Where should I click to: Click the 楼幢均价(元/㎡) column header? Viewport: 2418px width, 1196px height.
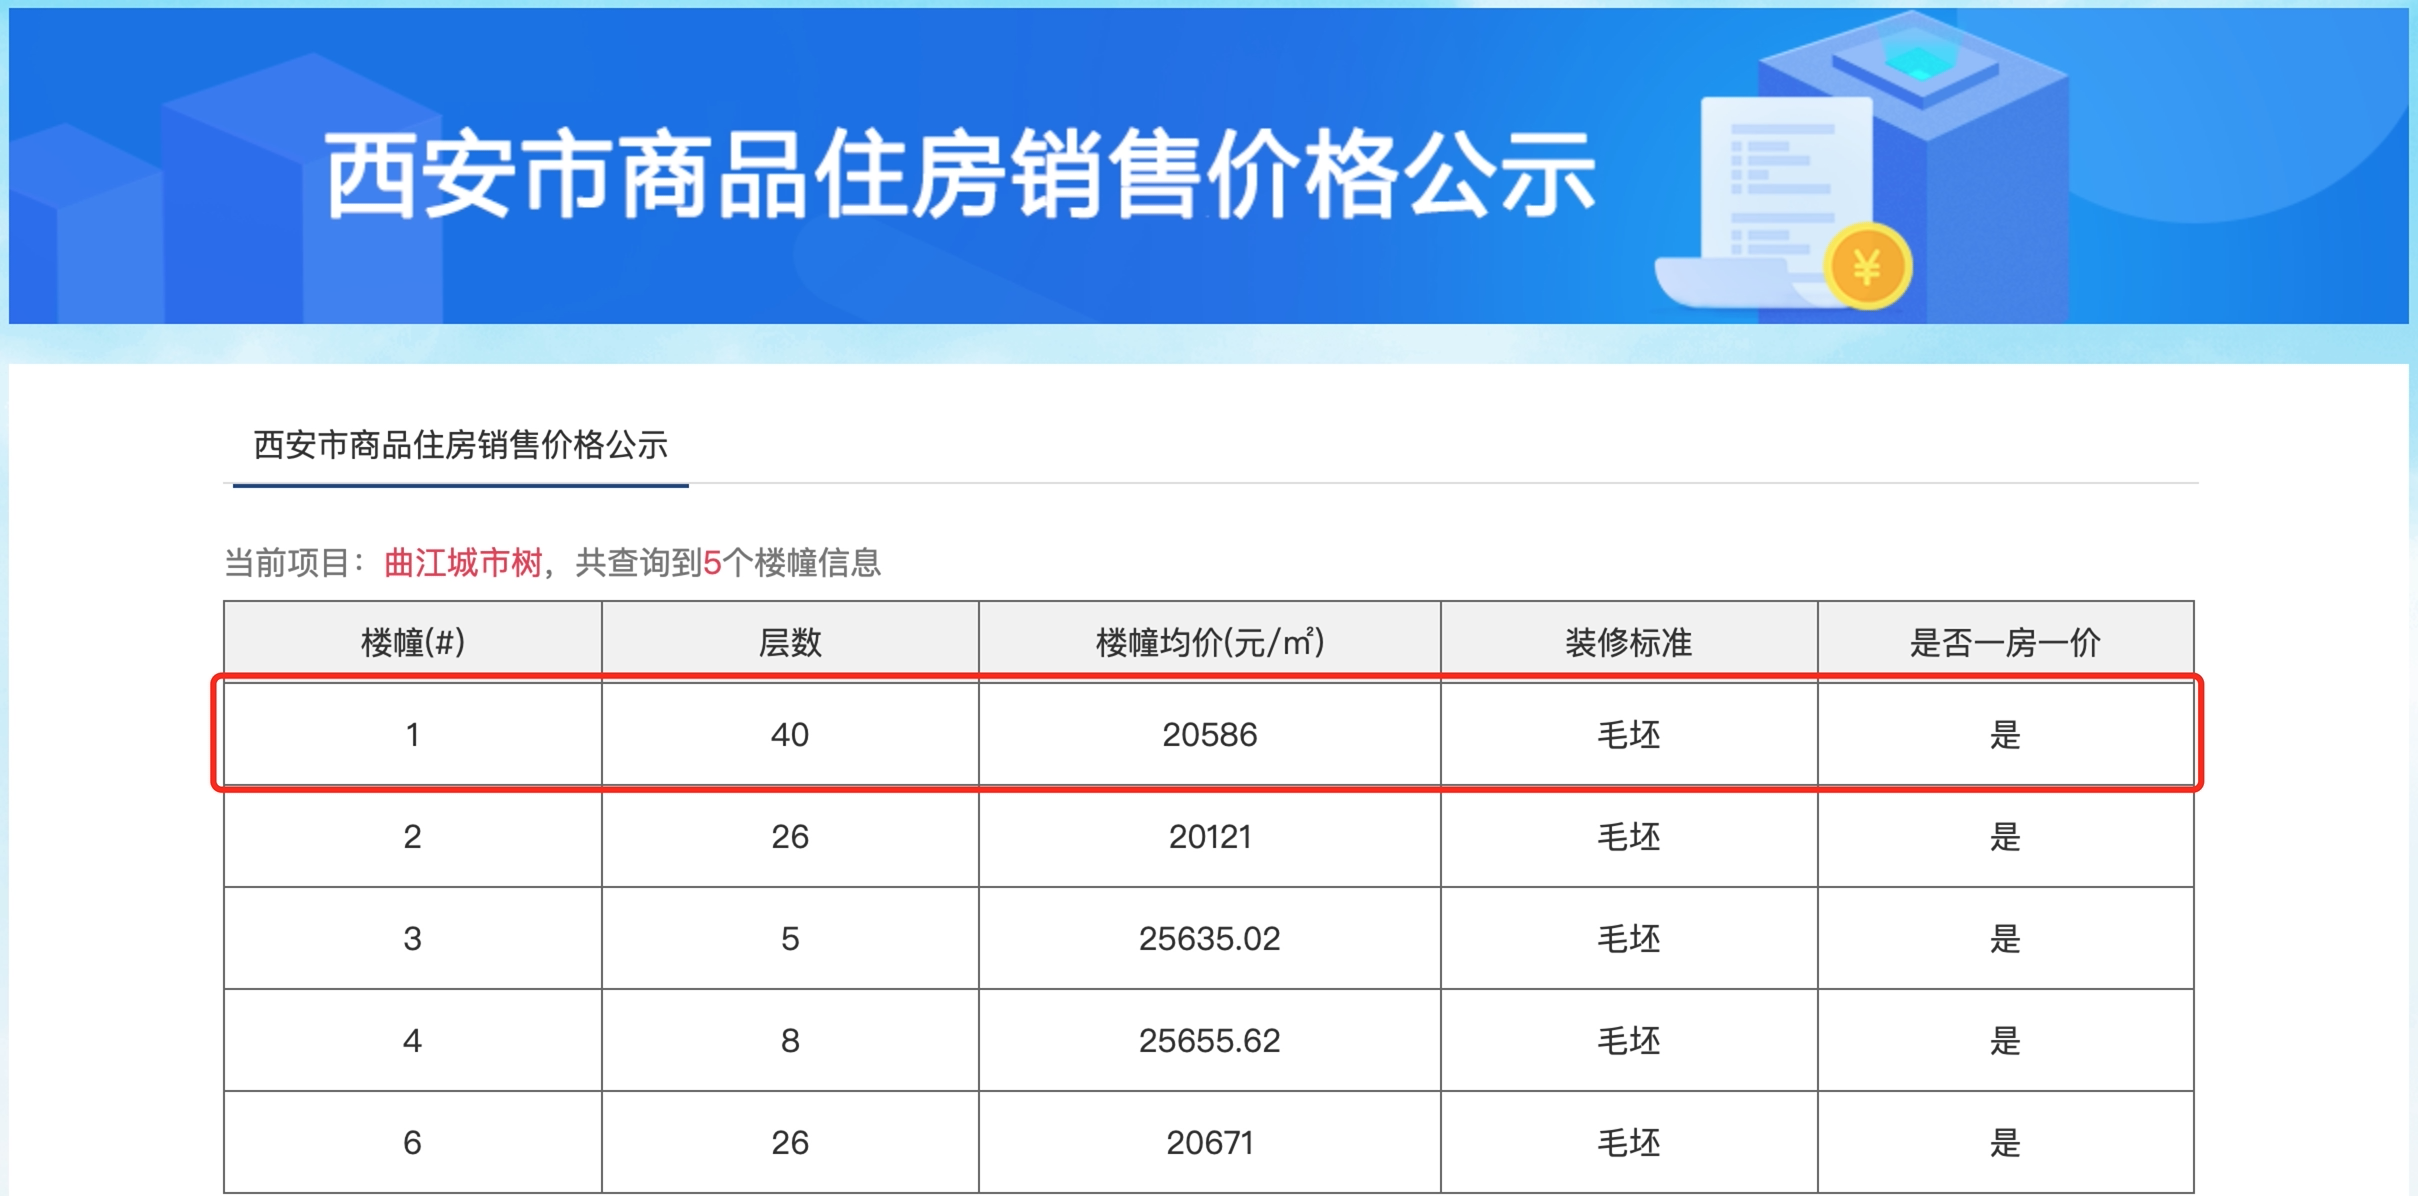tap(1210, 642)
